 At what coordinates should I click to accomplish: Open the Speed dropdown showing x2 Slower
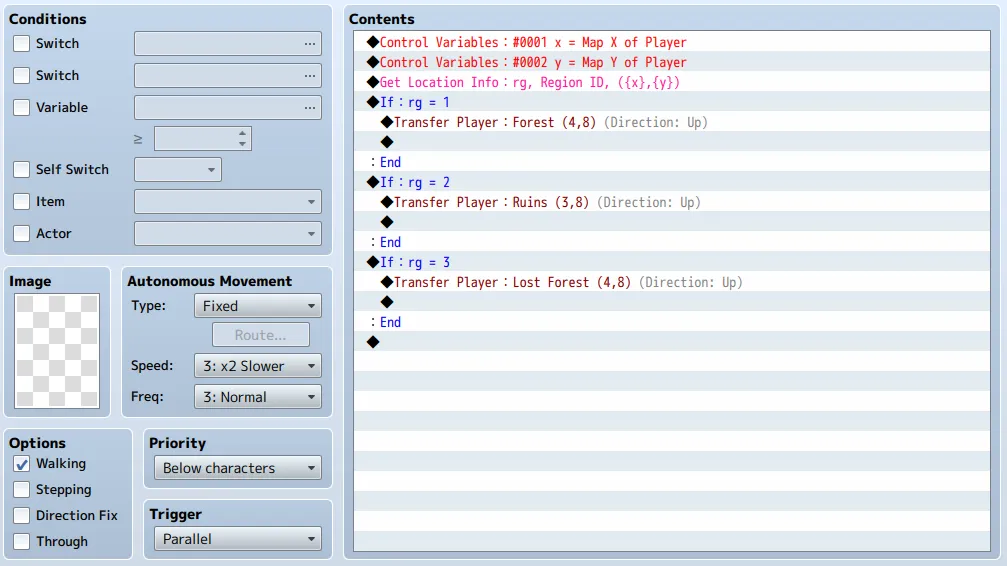click(258, 366)
